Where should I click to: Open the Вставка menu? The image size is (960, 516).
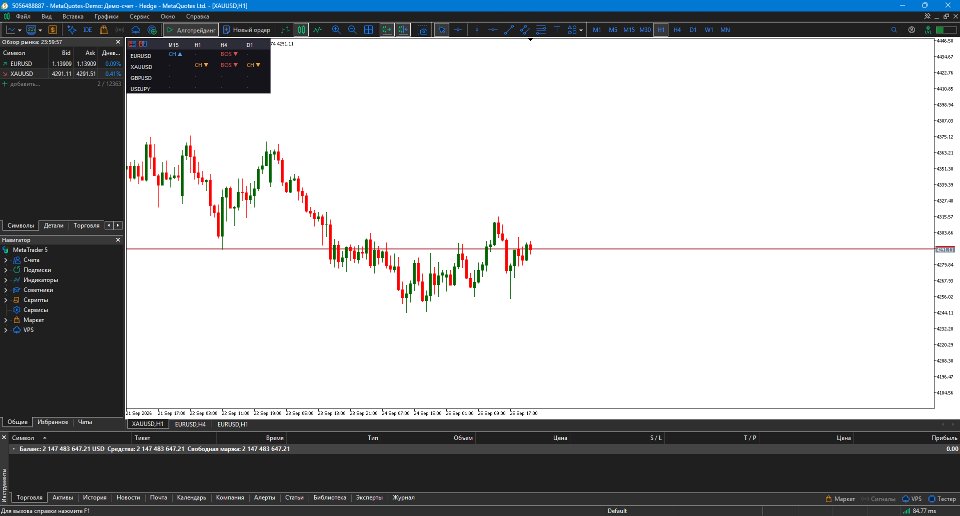pos(73,17)
